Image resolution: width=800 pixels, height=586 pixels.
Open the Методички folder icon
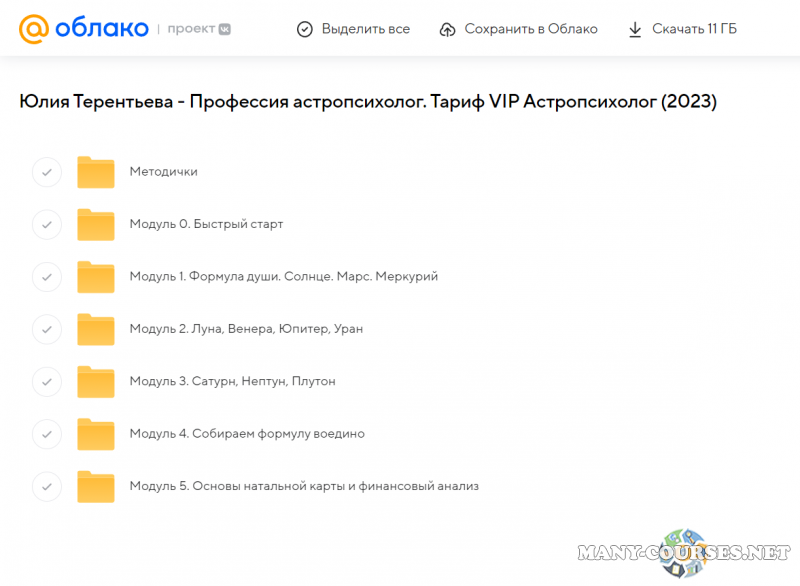tap(96, 172)
